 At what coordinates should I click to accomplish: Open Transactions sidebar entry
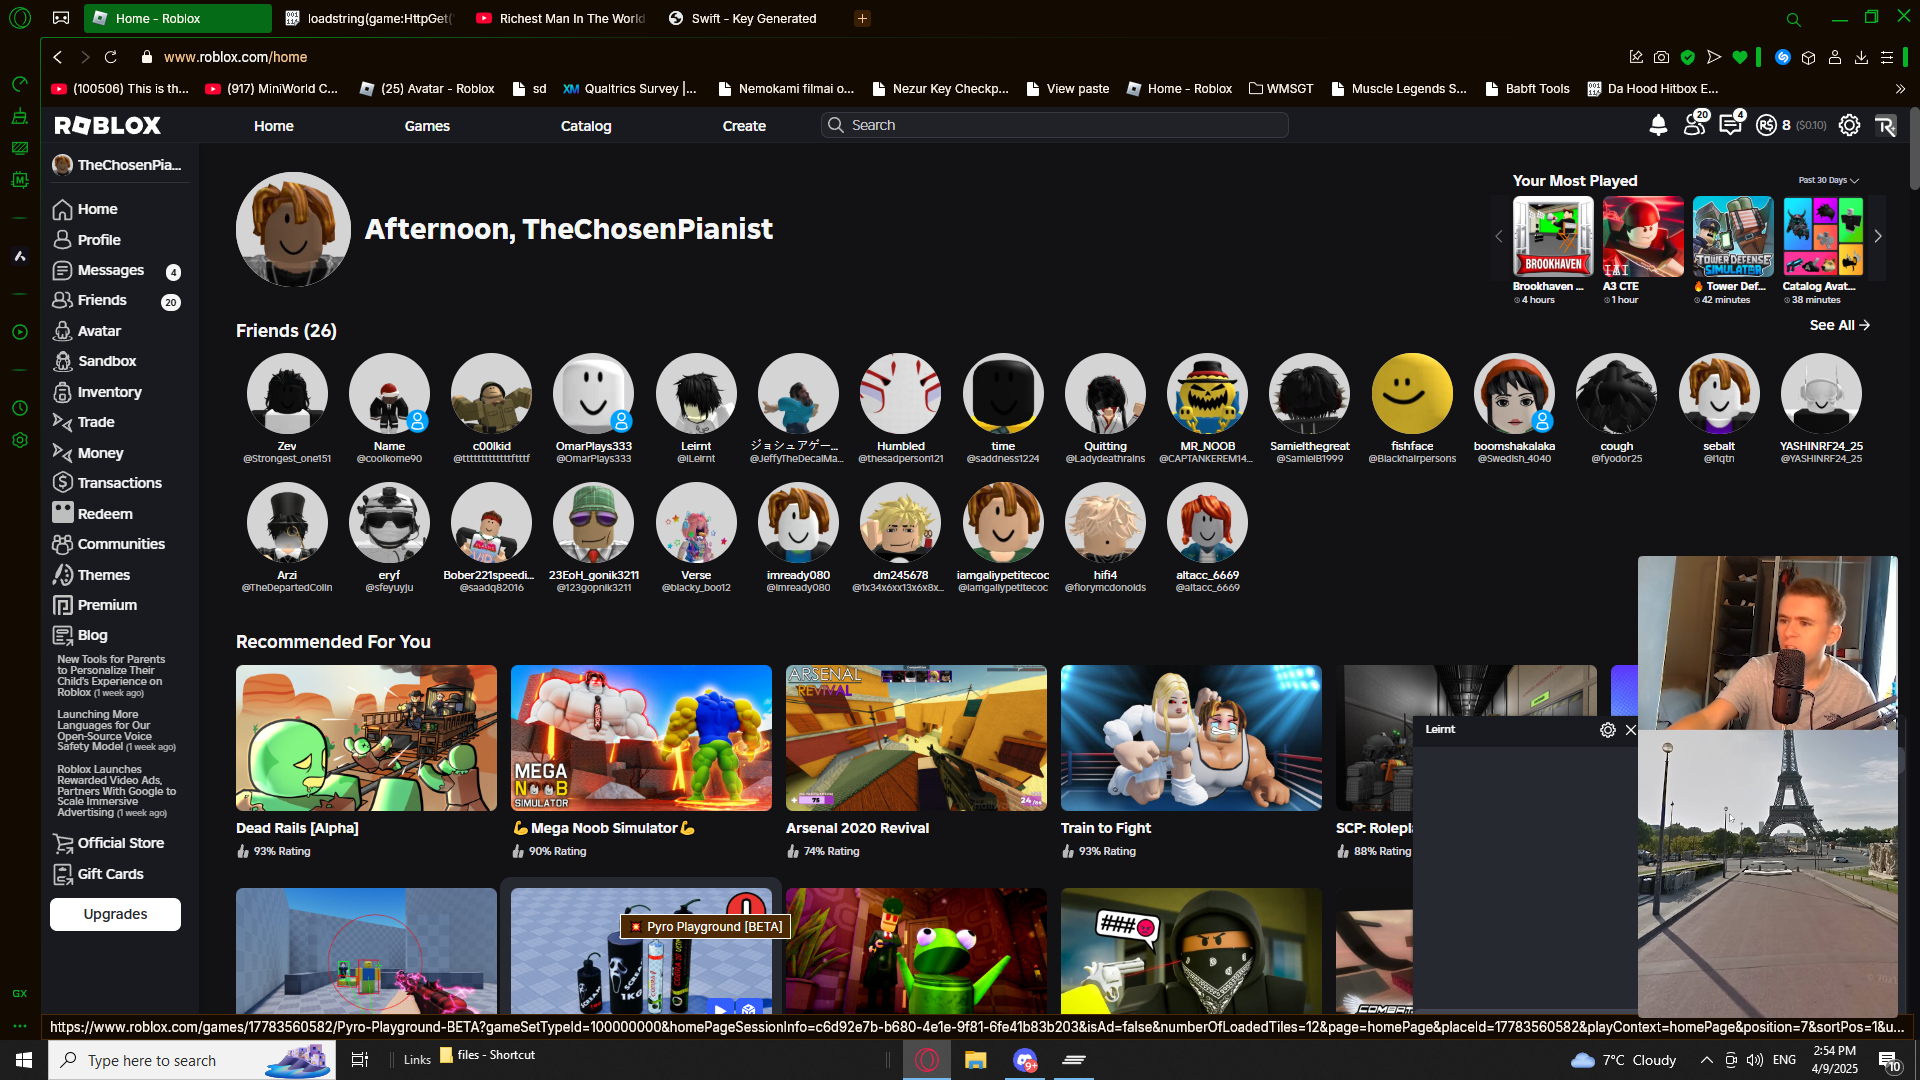[119, 483]
